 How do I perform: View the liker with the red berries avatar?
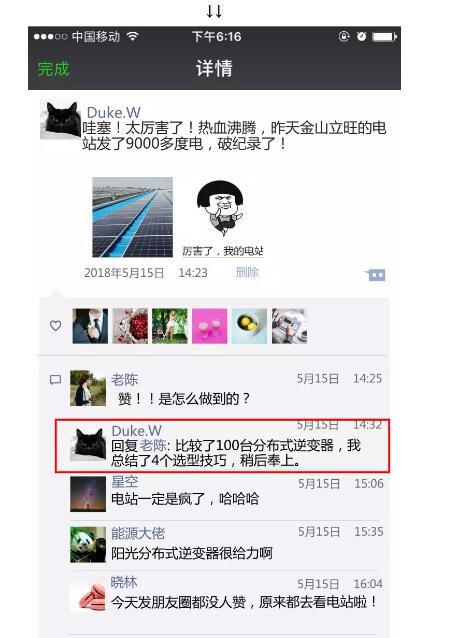(130, 326)
